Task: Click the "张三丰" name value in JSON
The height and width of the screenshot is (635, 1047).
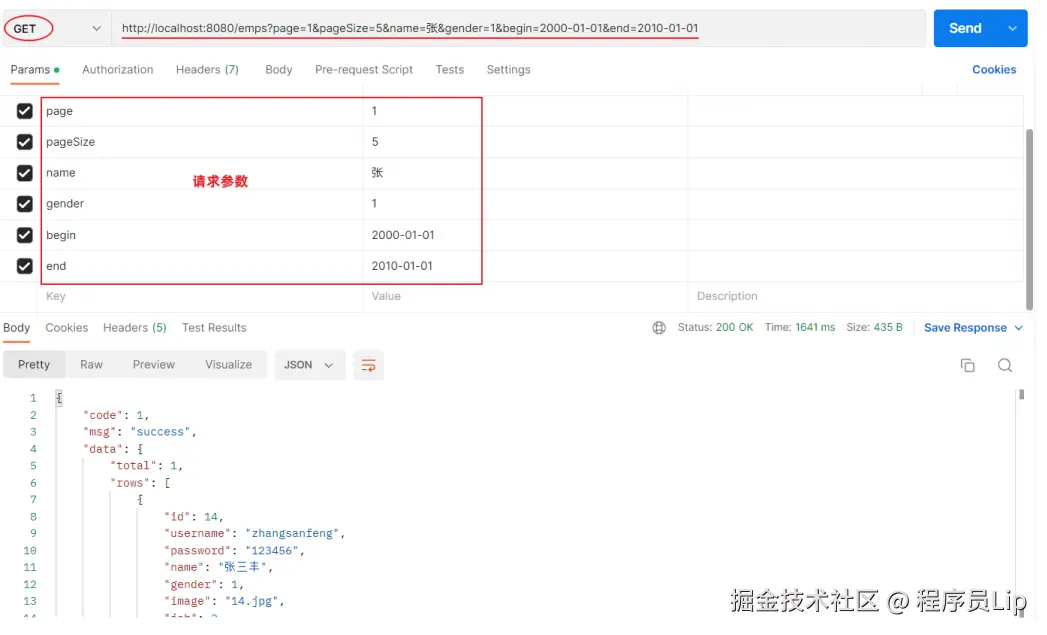Action: pos(242,568)
